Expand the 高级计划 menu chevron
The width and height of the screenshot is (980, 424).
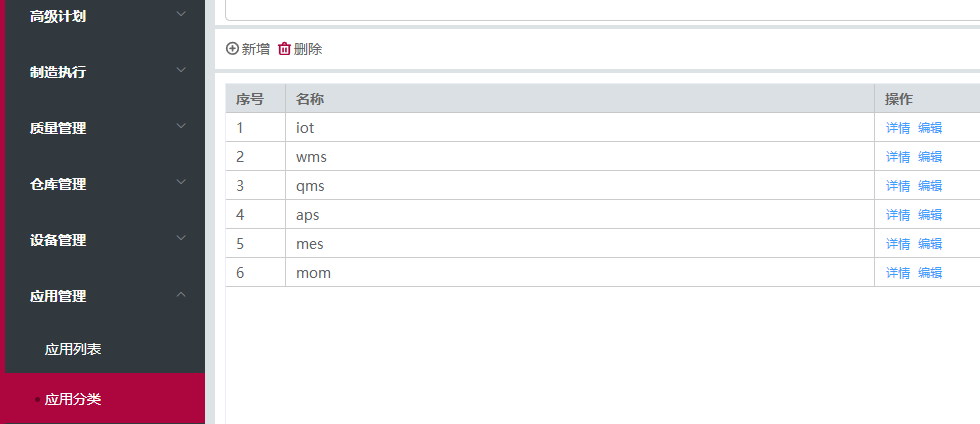point(181,14)
